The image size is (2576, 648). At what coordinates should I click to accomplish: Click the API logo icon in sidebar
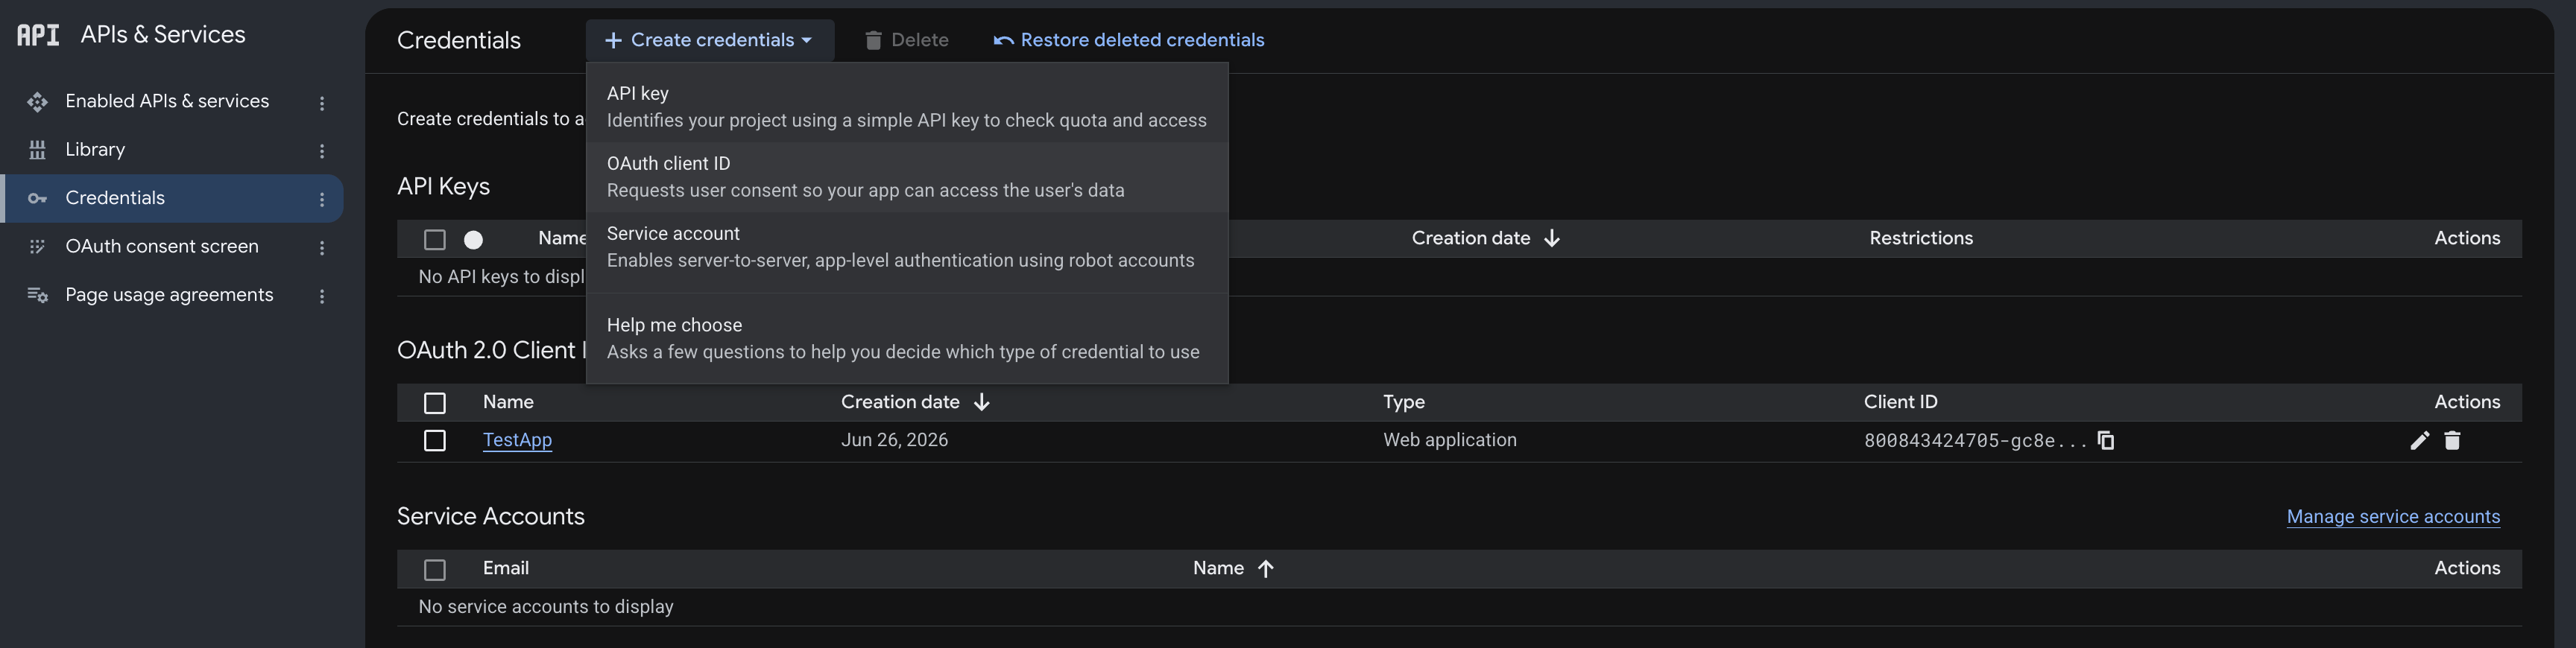point(38,35)
